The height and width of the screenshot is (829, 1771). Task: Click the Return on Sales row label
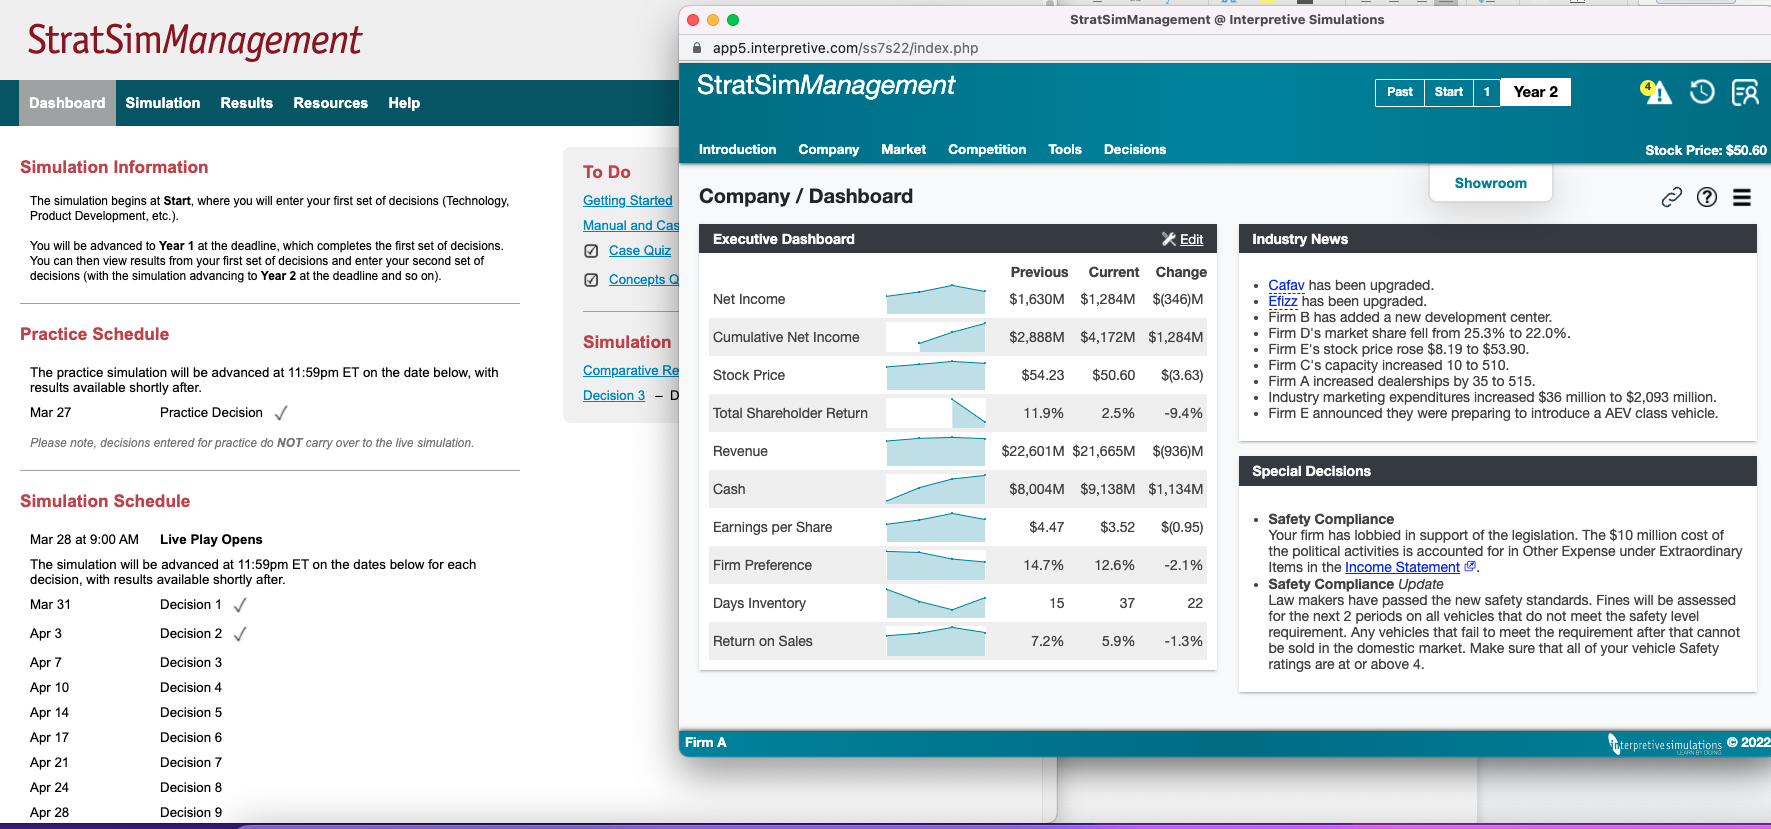(x=763, y=641)
